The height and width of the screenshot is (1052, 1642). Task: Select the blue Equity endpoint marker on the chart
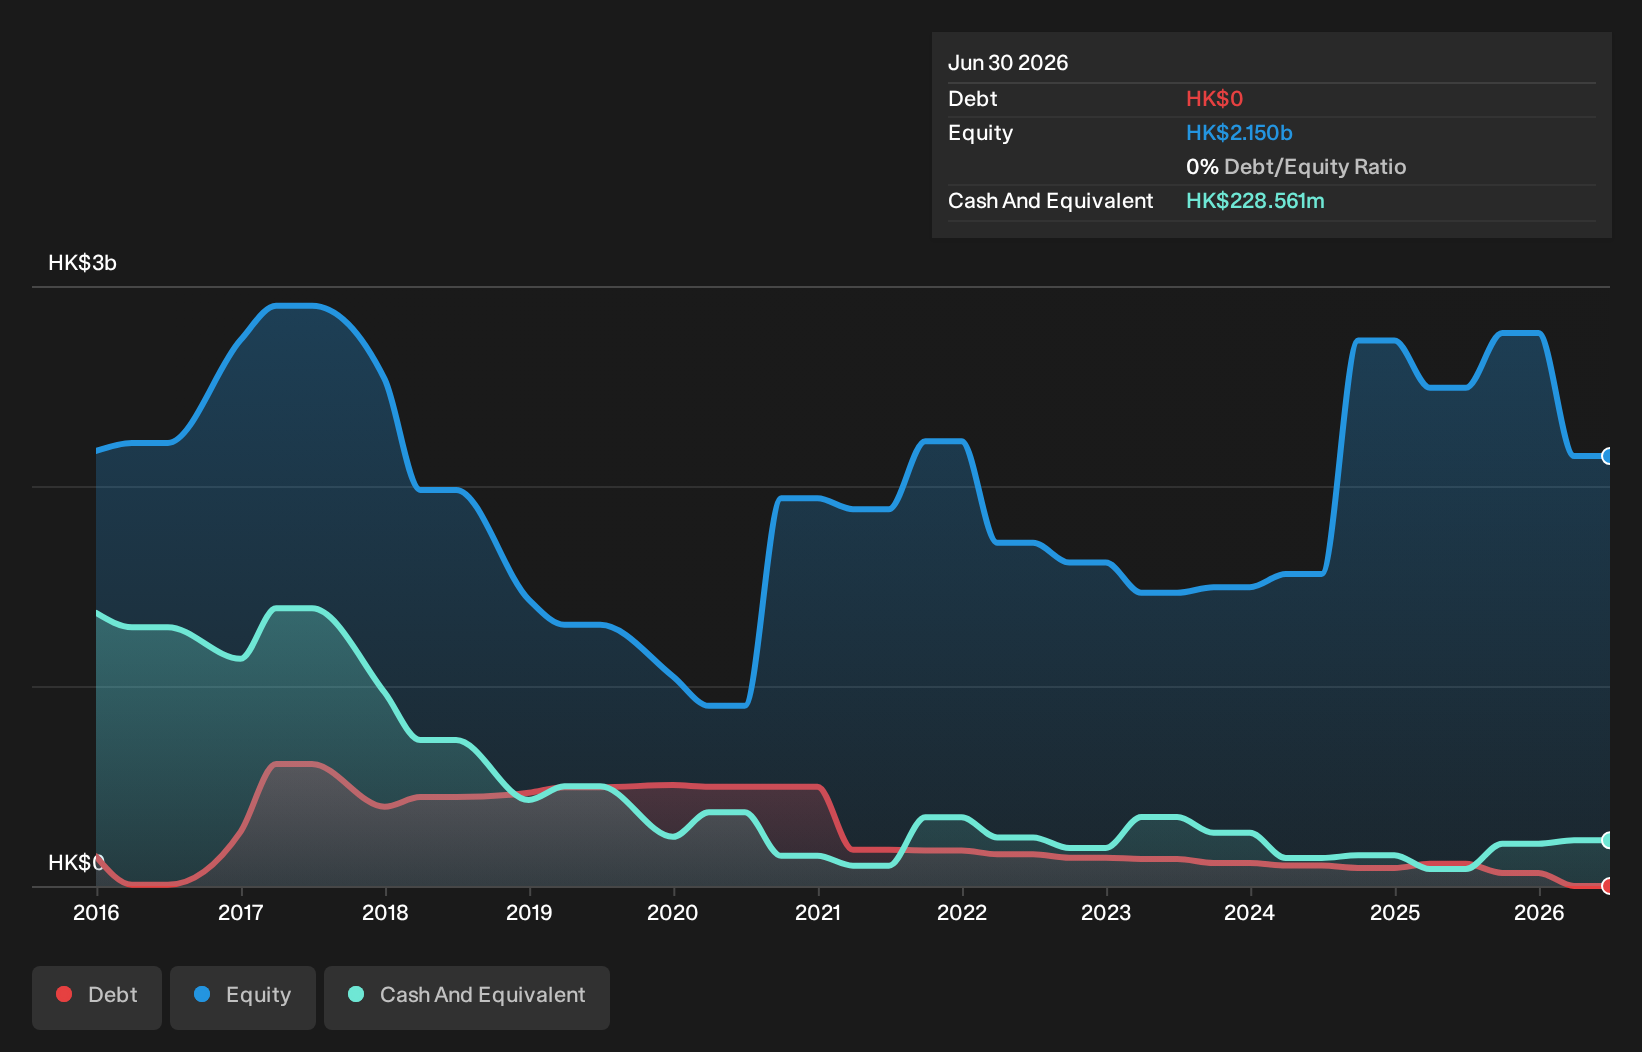tap(1608, 456)
